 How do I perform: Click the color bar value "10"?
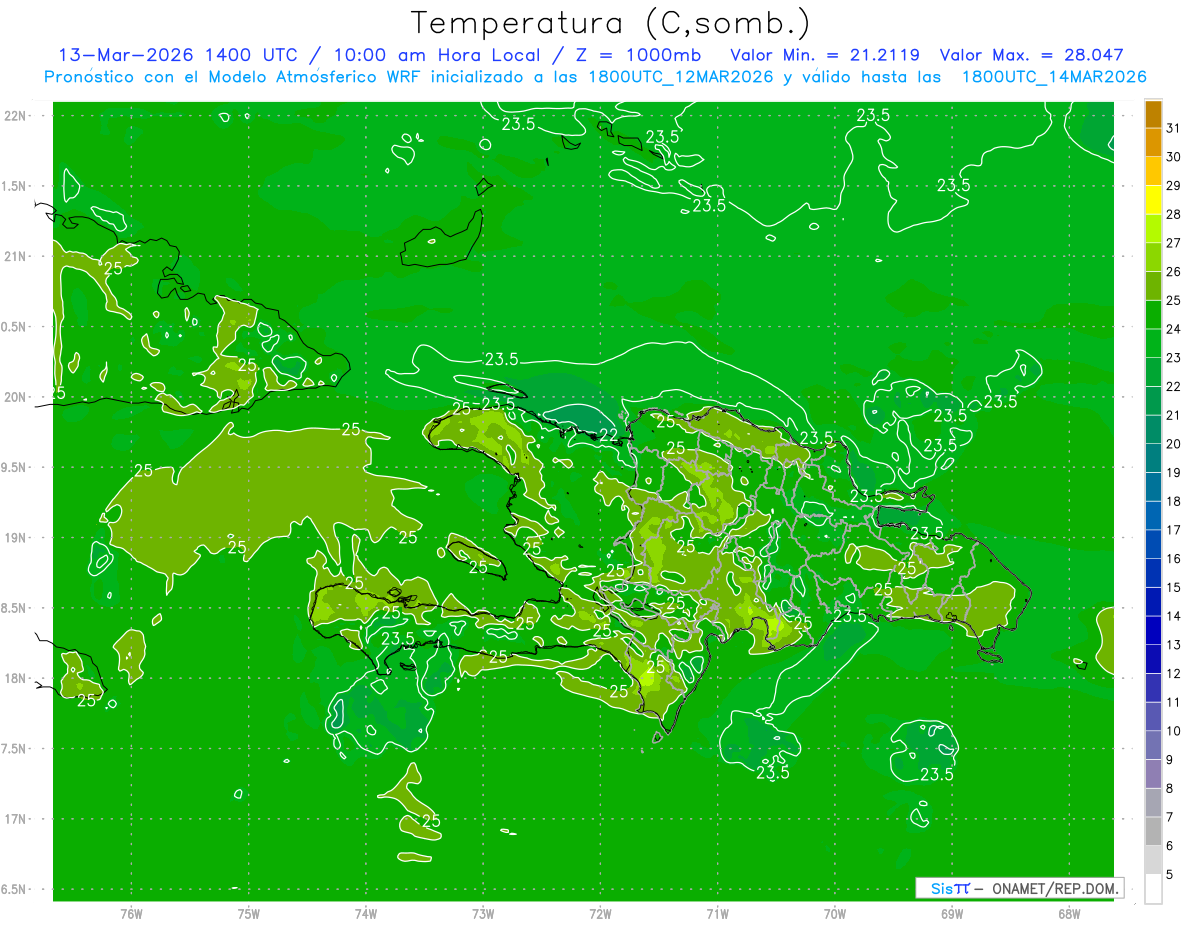[1174, 730]
